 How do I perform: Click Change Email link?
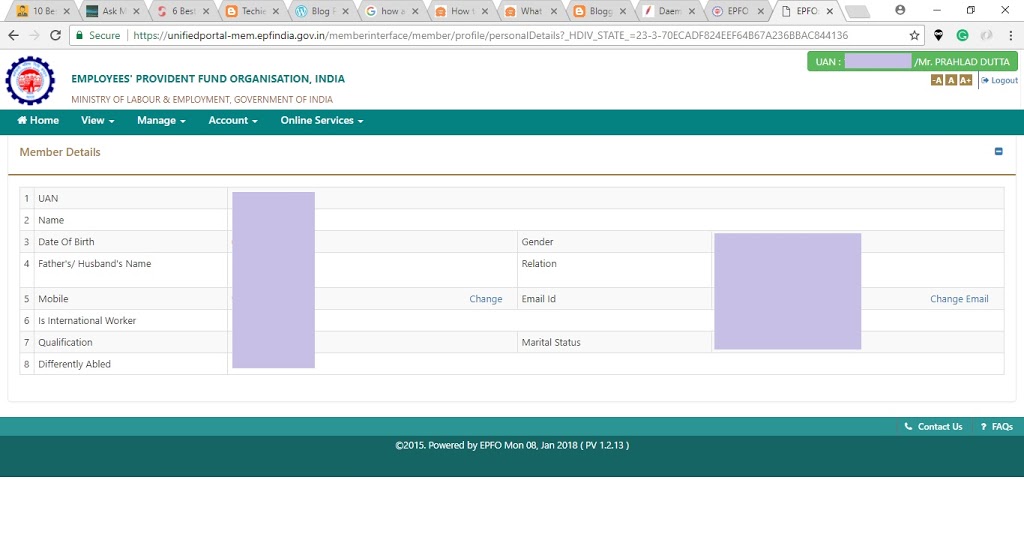click(959, 298)
